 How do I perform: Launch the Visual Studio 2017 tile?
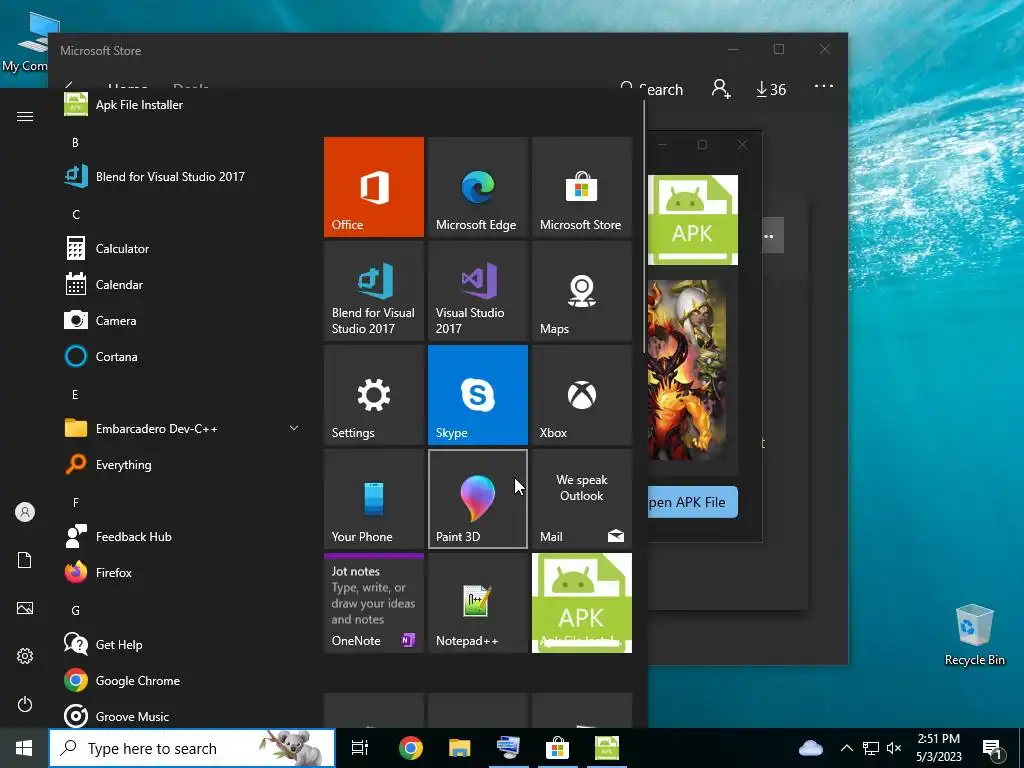tap(477, 291)
